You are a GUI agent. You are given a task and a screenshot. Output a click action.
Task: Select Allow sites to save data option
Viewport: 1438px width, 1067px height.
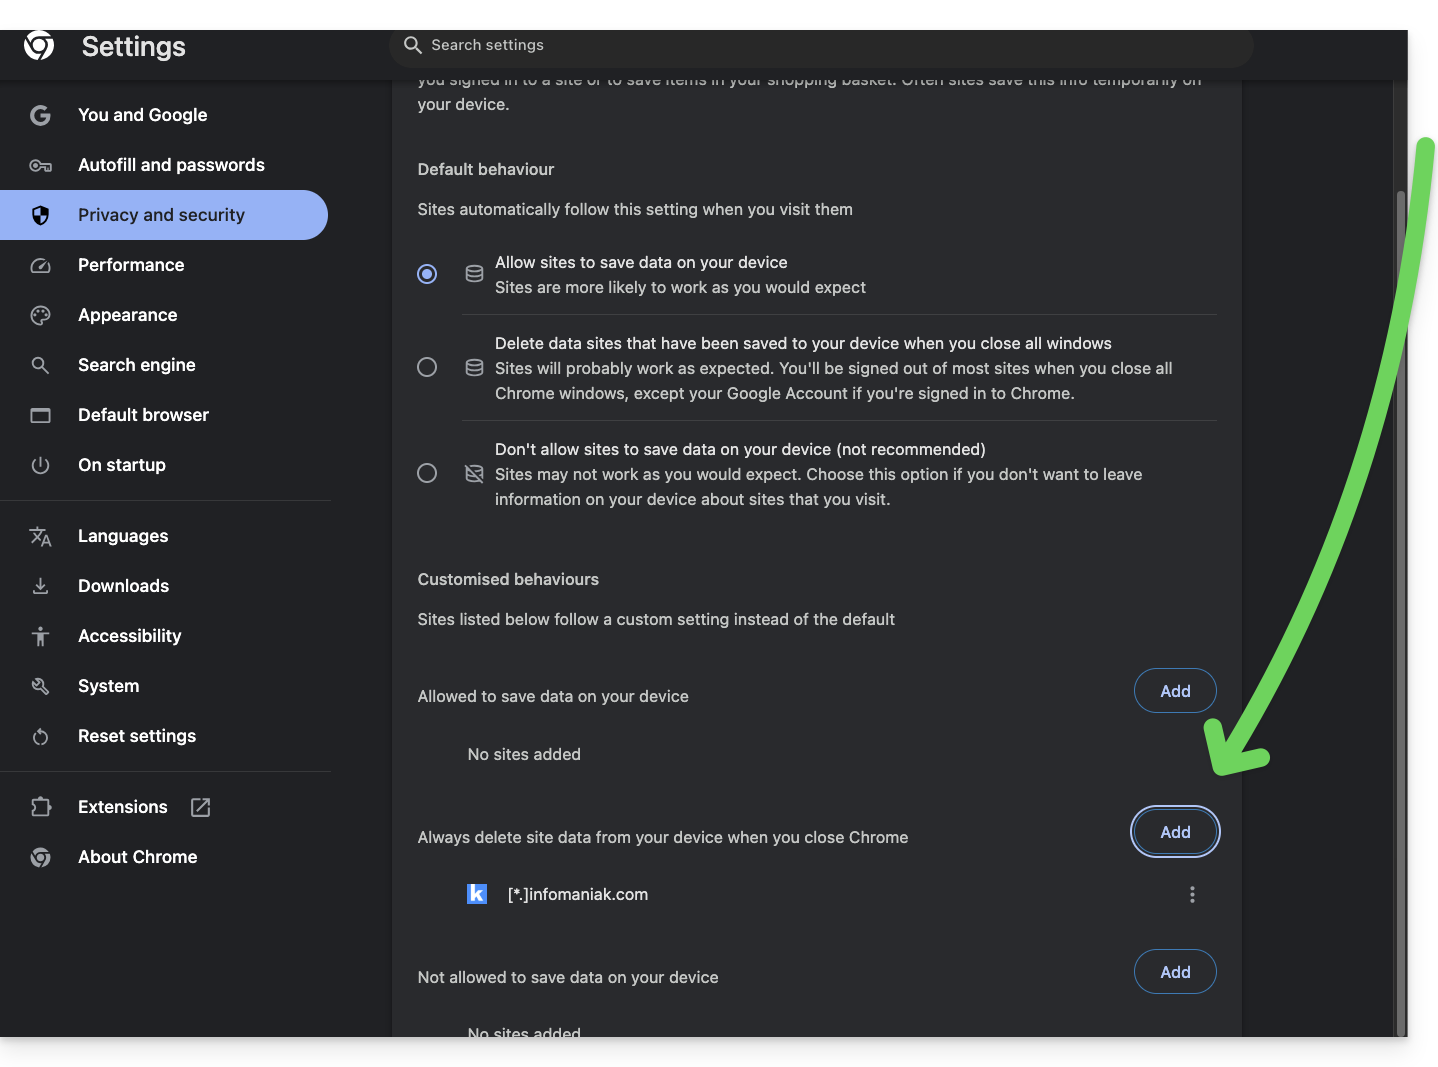(x=427, y=274)
